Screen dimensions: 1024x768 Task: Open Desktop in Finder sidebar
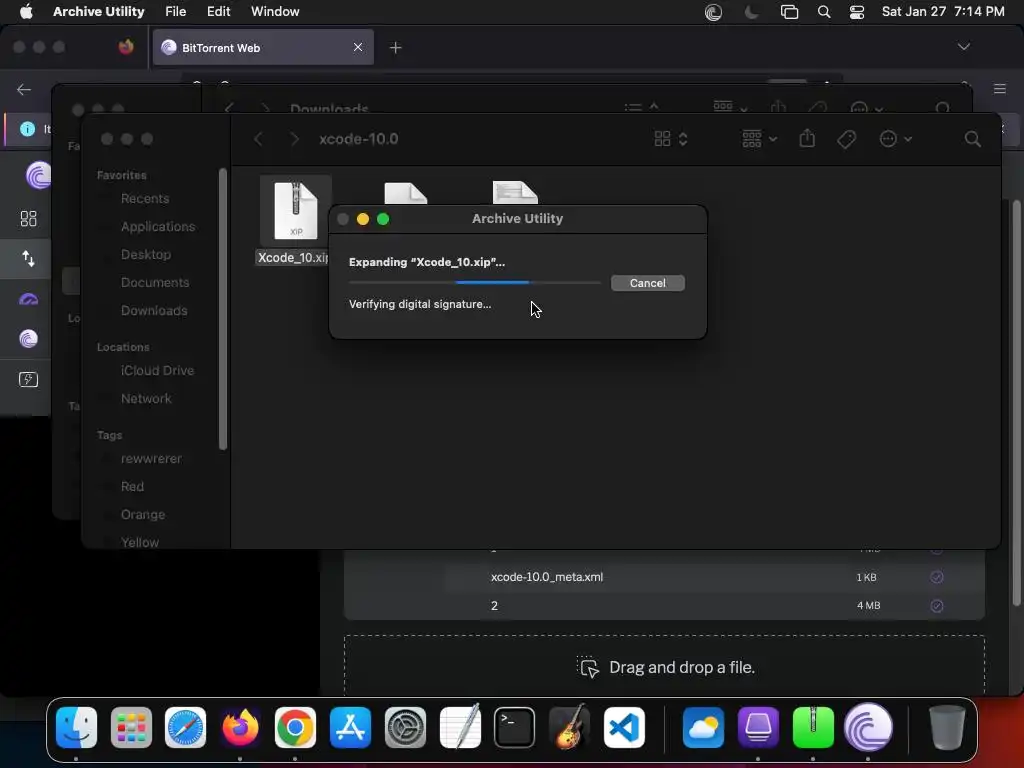[x=146, y=255]
